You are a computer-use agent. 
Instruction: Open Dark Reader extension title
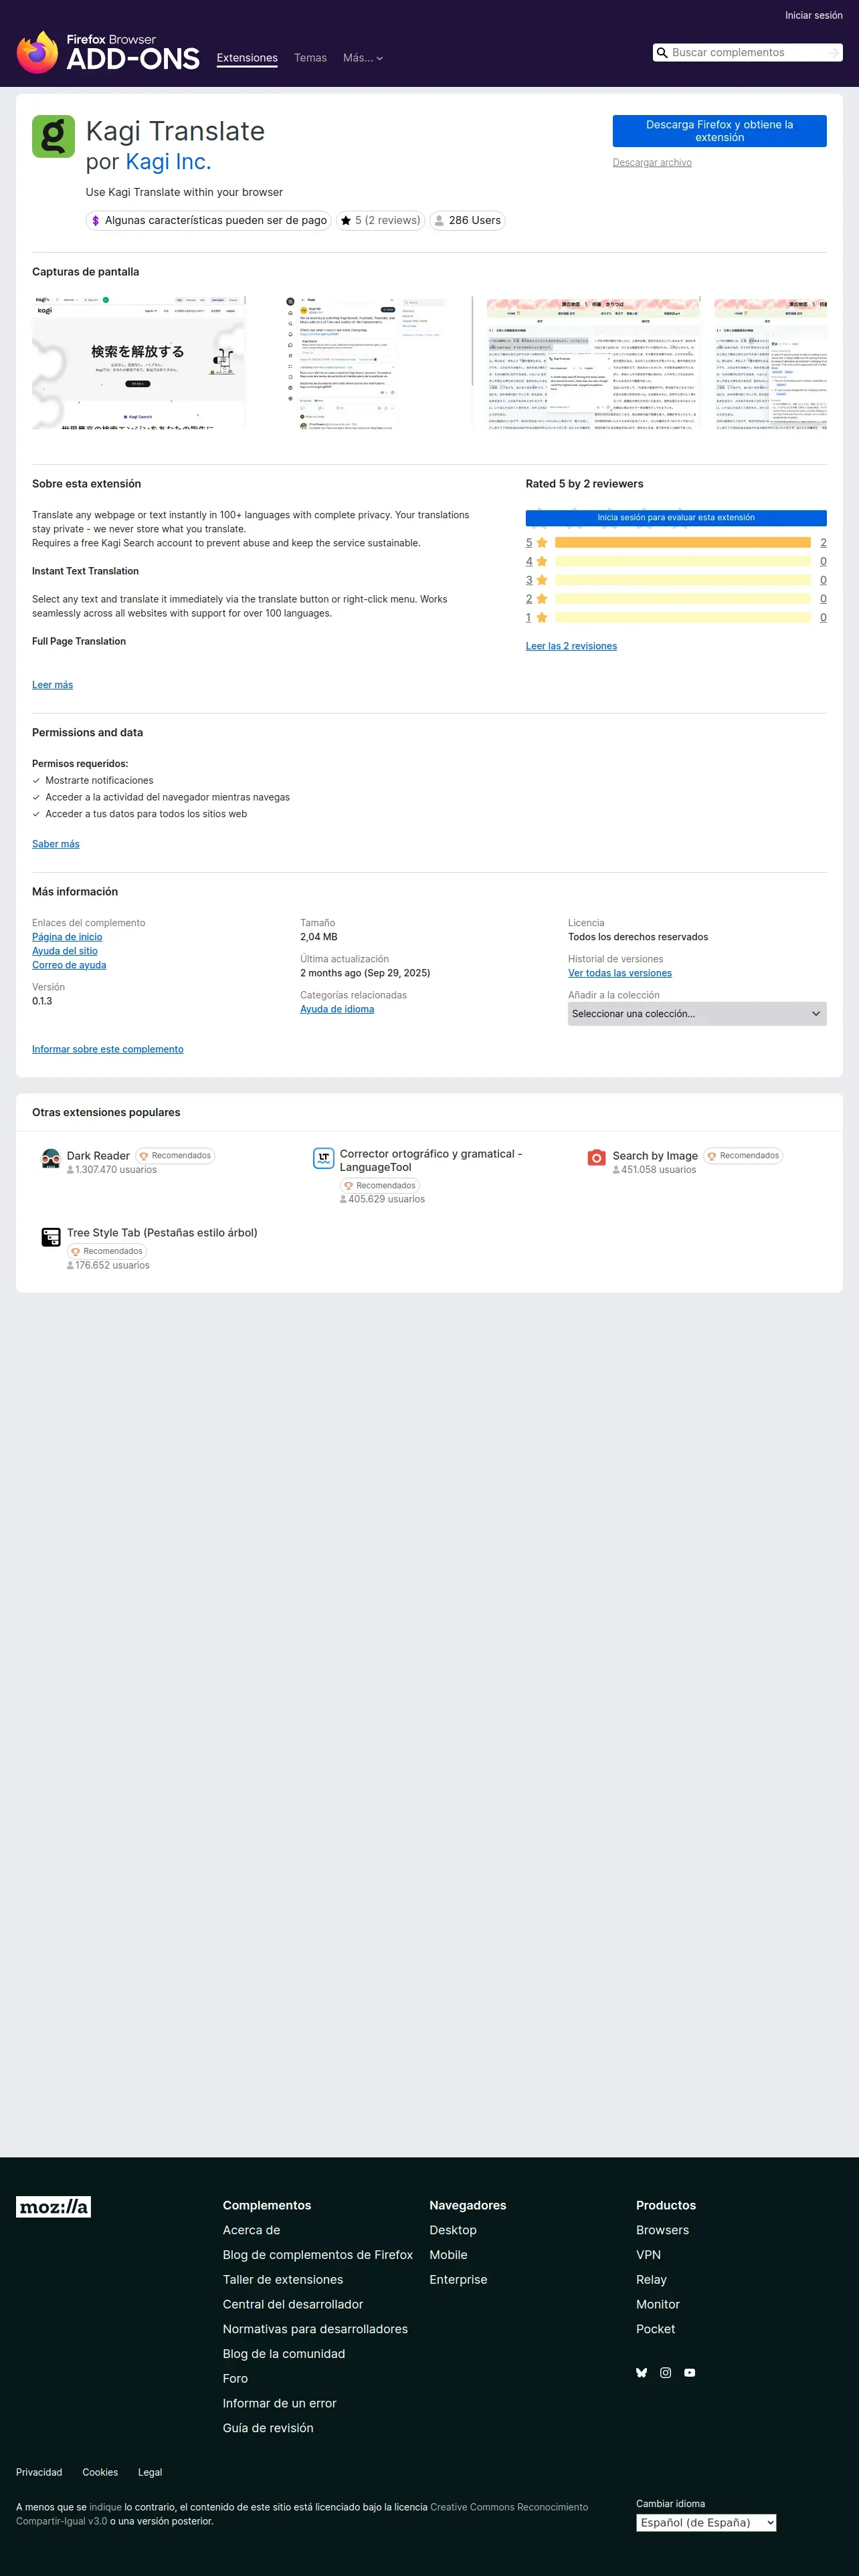tap(98, 1156)
